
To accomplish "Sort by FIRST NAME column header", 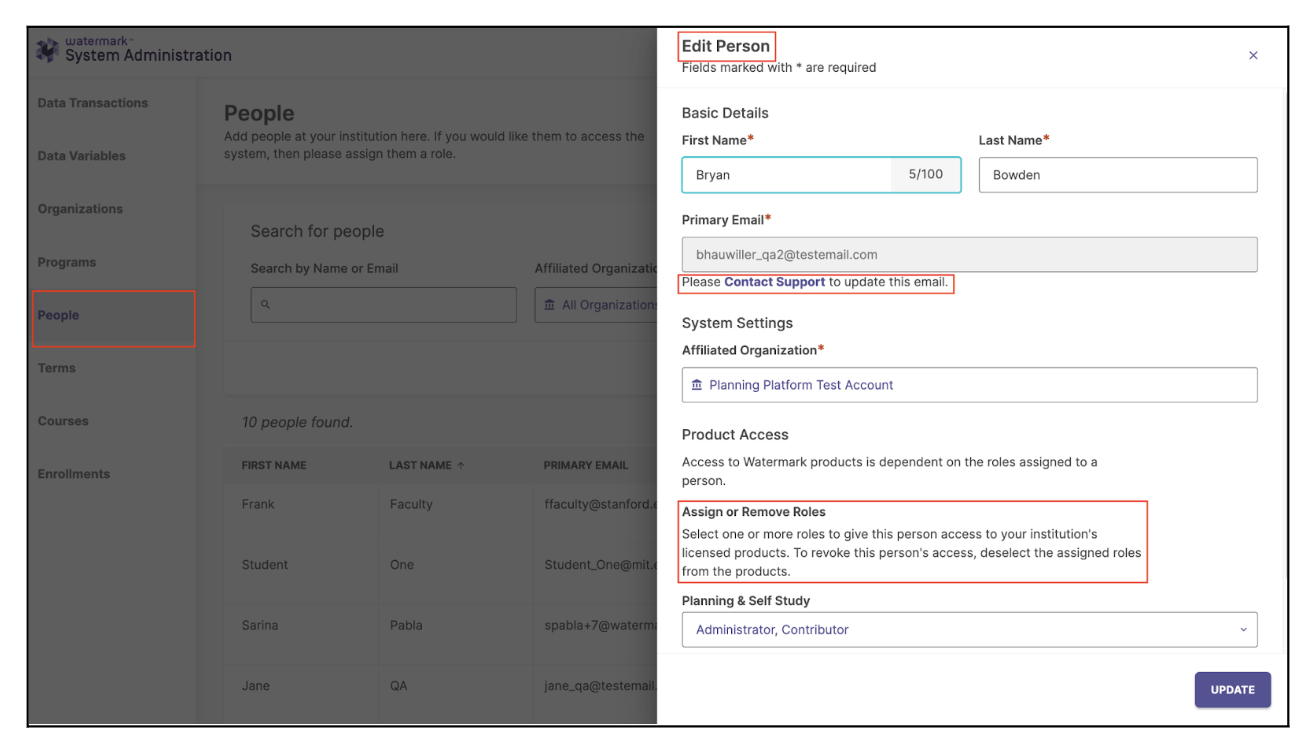I will point(274,465).
